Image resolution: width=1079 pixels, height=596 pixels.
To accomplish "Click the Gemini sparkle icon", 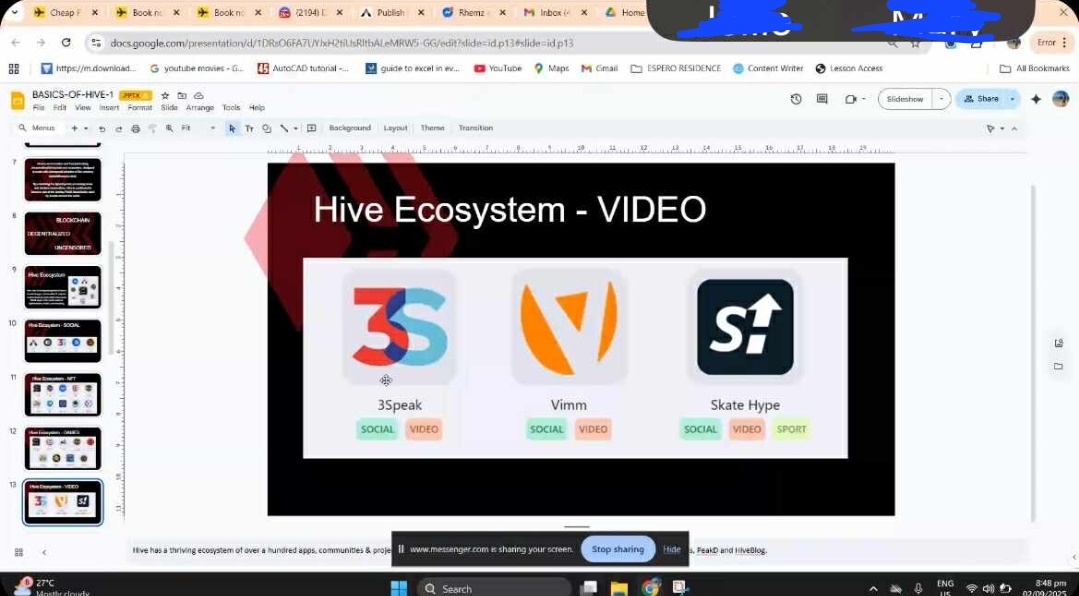I will tap(1036, 99).
